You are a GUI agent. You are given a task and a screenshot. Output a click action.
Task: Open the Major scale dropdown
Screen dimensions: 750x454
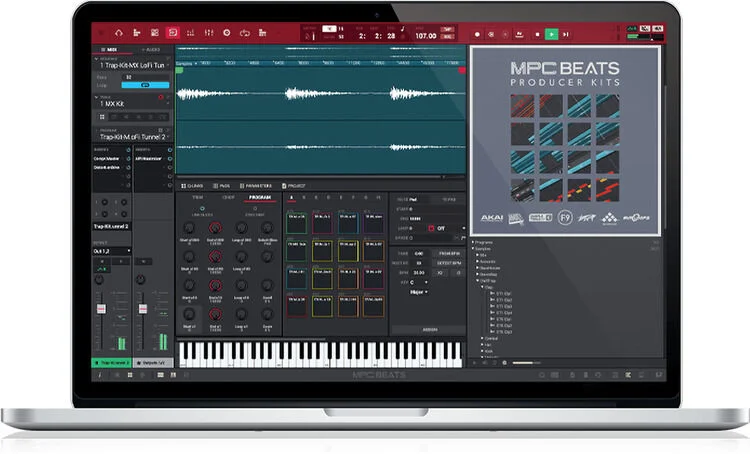tap(417, 292)
